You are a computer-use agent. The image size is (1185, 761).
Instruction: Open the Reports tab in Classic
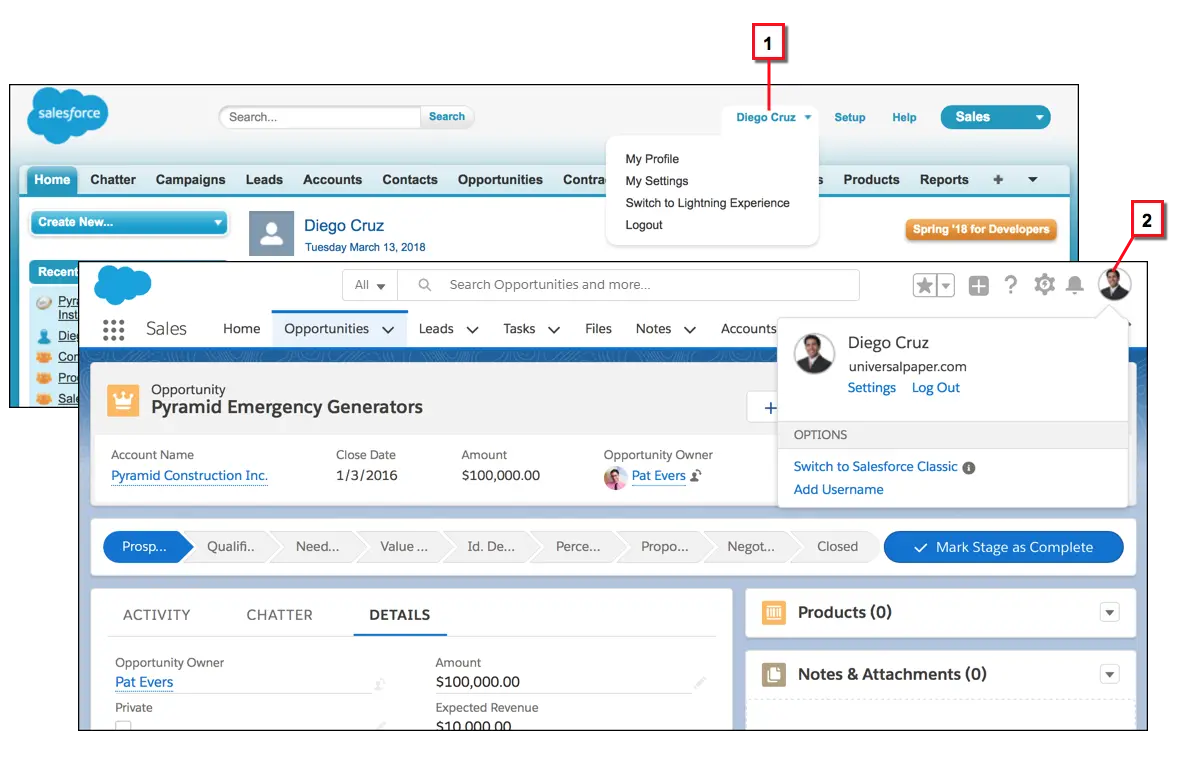click(x=944, y=180)
